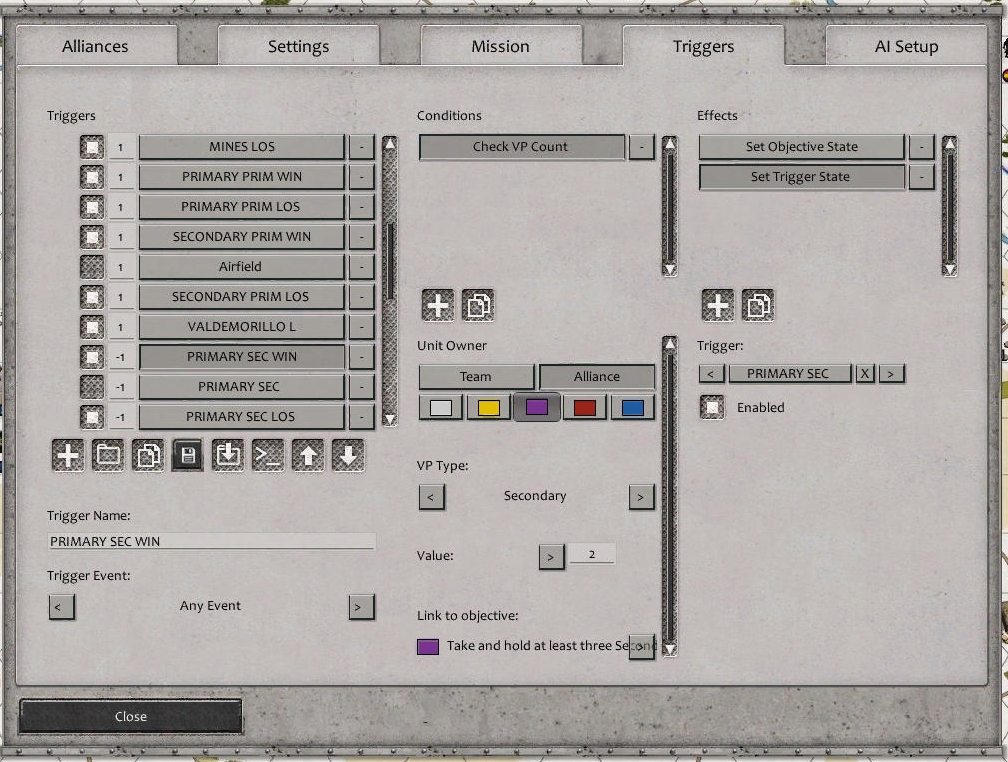Remove the Set Trigger State effect
The height and width of the screenshot is (762, 1008).
tap(921, 177)
